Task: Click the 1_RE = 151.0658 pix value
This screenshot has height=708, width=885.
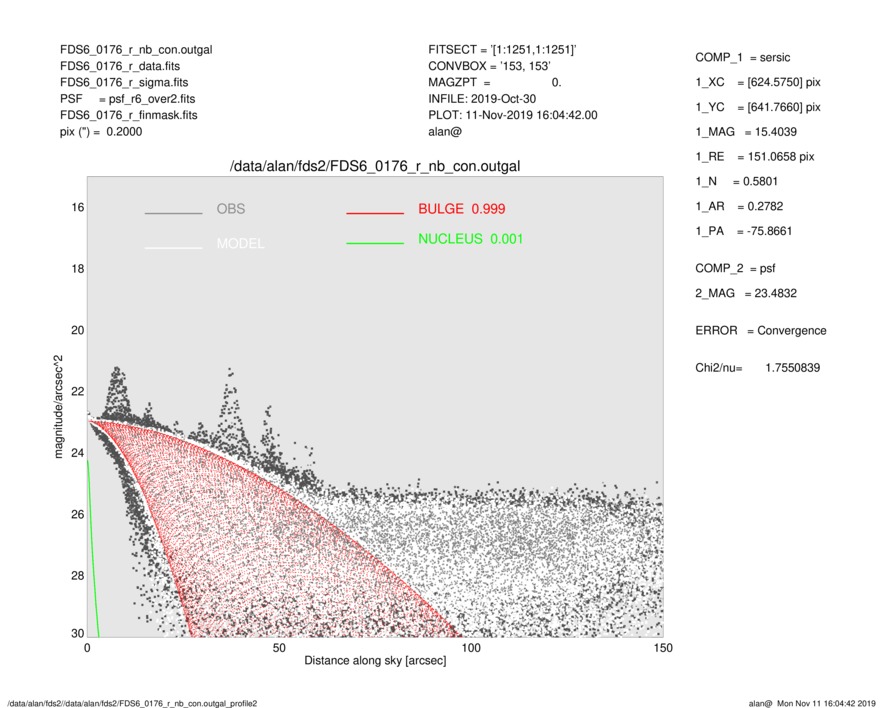Action: (x=755, y=157)
